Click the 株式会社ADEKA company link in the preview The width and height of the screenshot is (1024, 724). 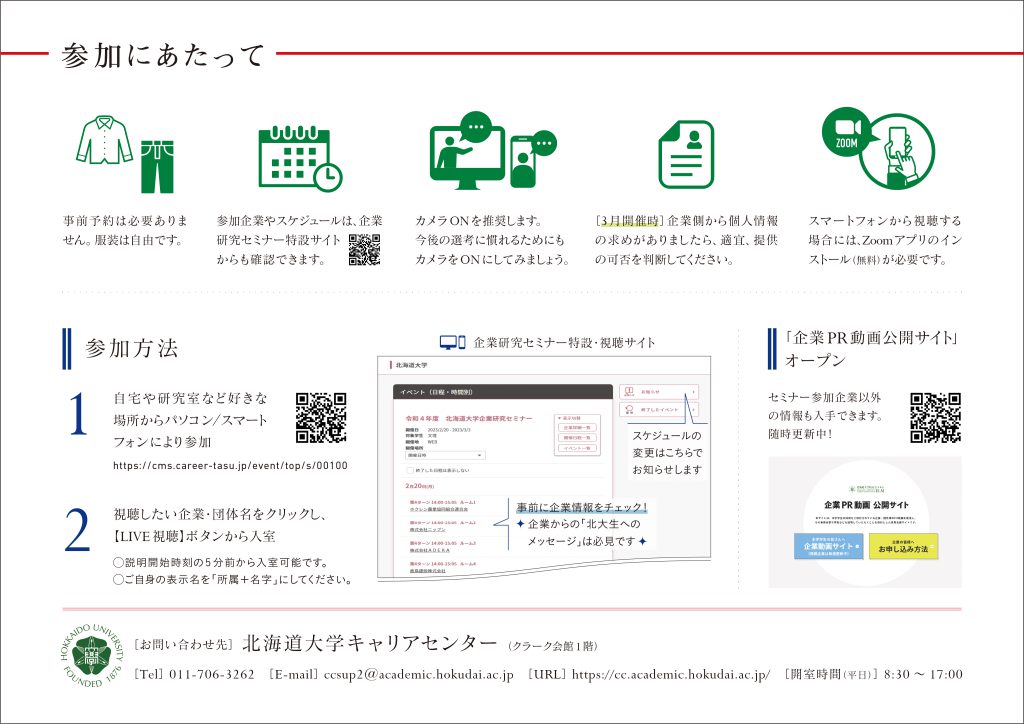(x=430, y=550)
